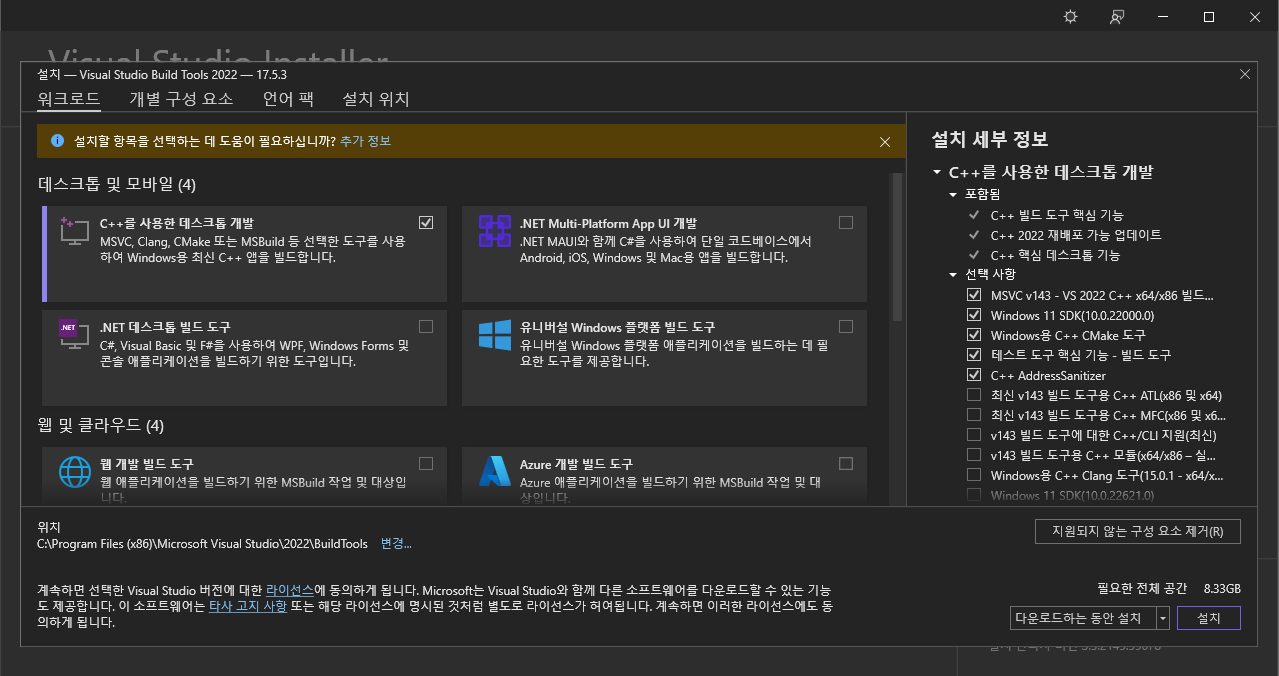Uncheck 테스트 도구 핵심 기능 - 빌드 도구
Image resolution: width=1279 pixels, height=676 pixels.
tap(974, 355)
